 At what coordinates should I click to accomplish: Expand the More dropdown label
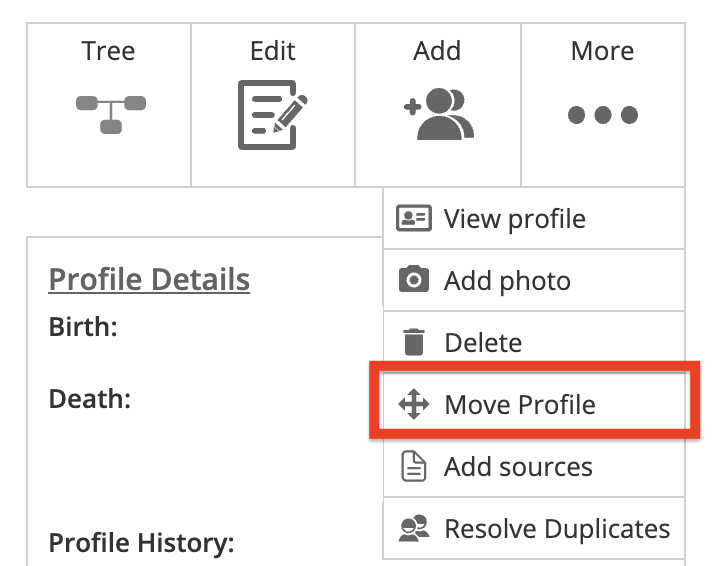point(602,50)
